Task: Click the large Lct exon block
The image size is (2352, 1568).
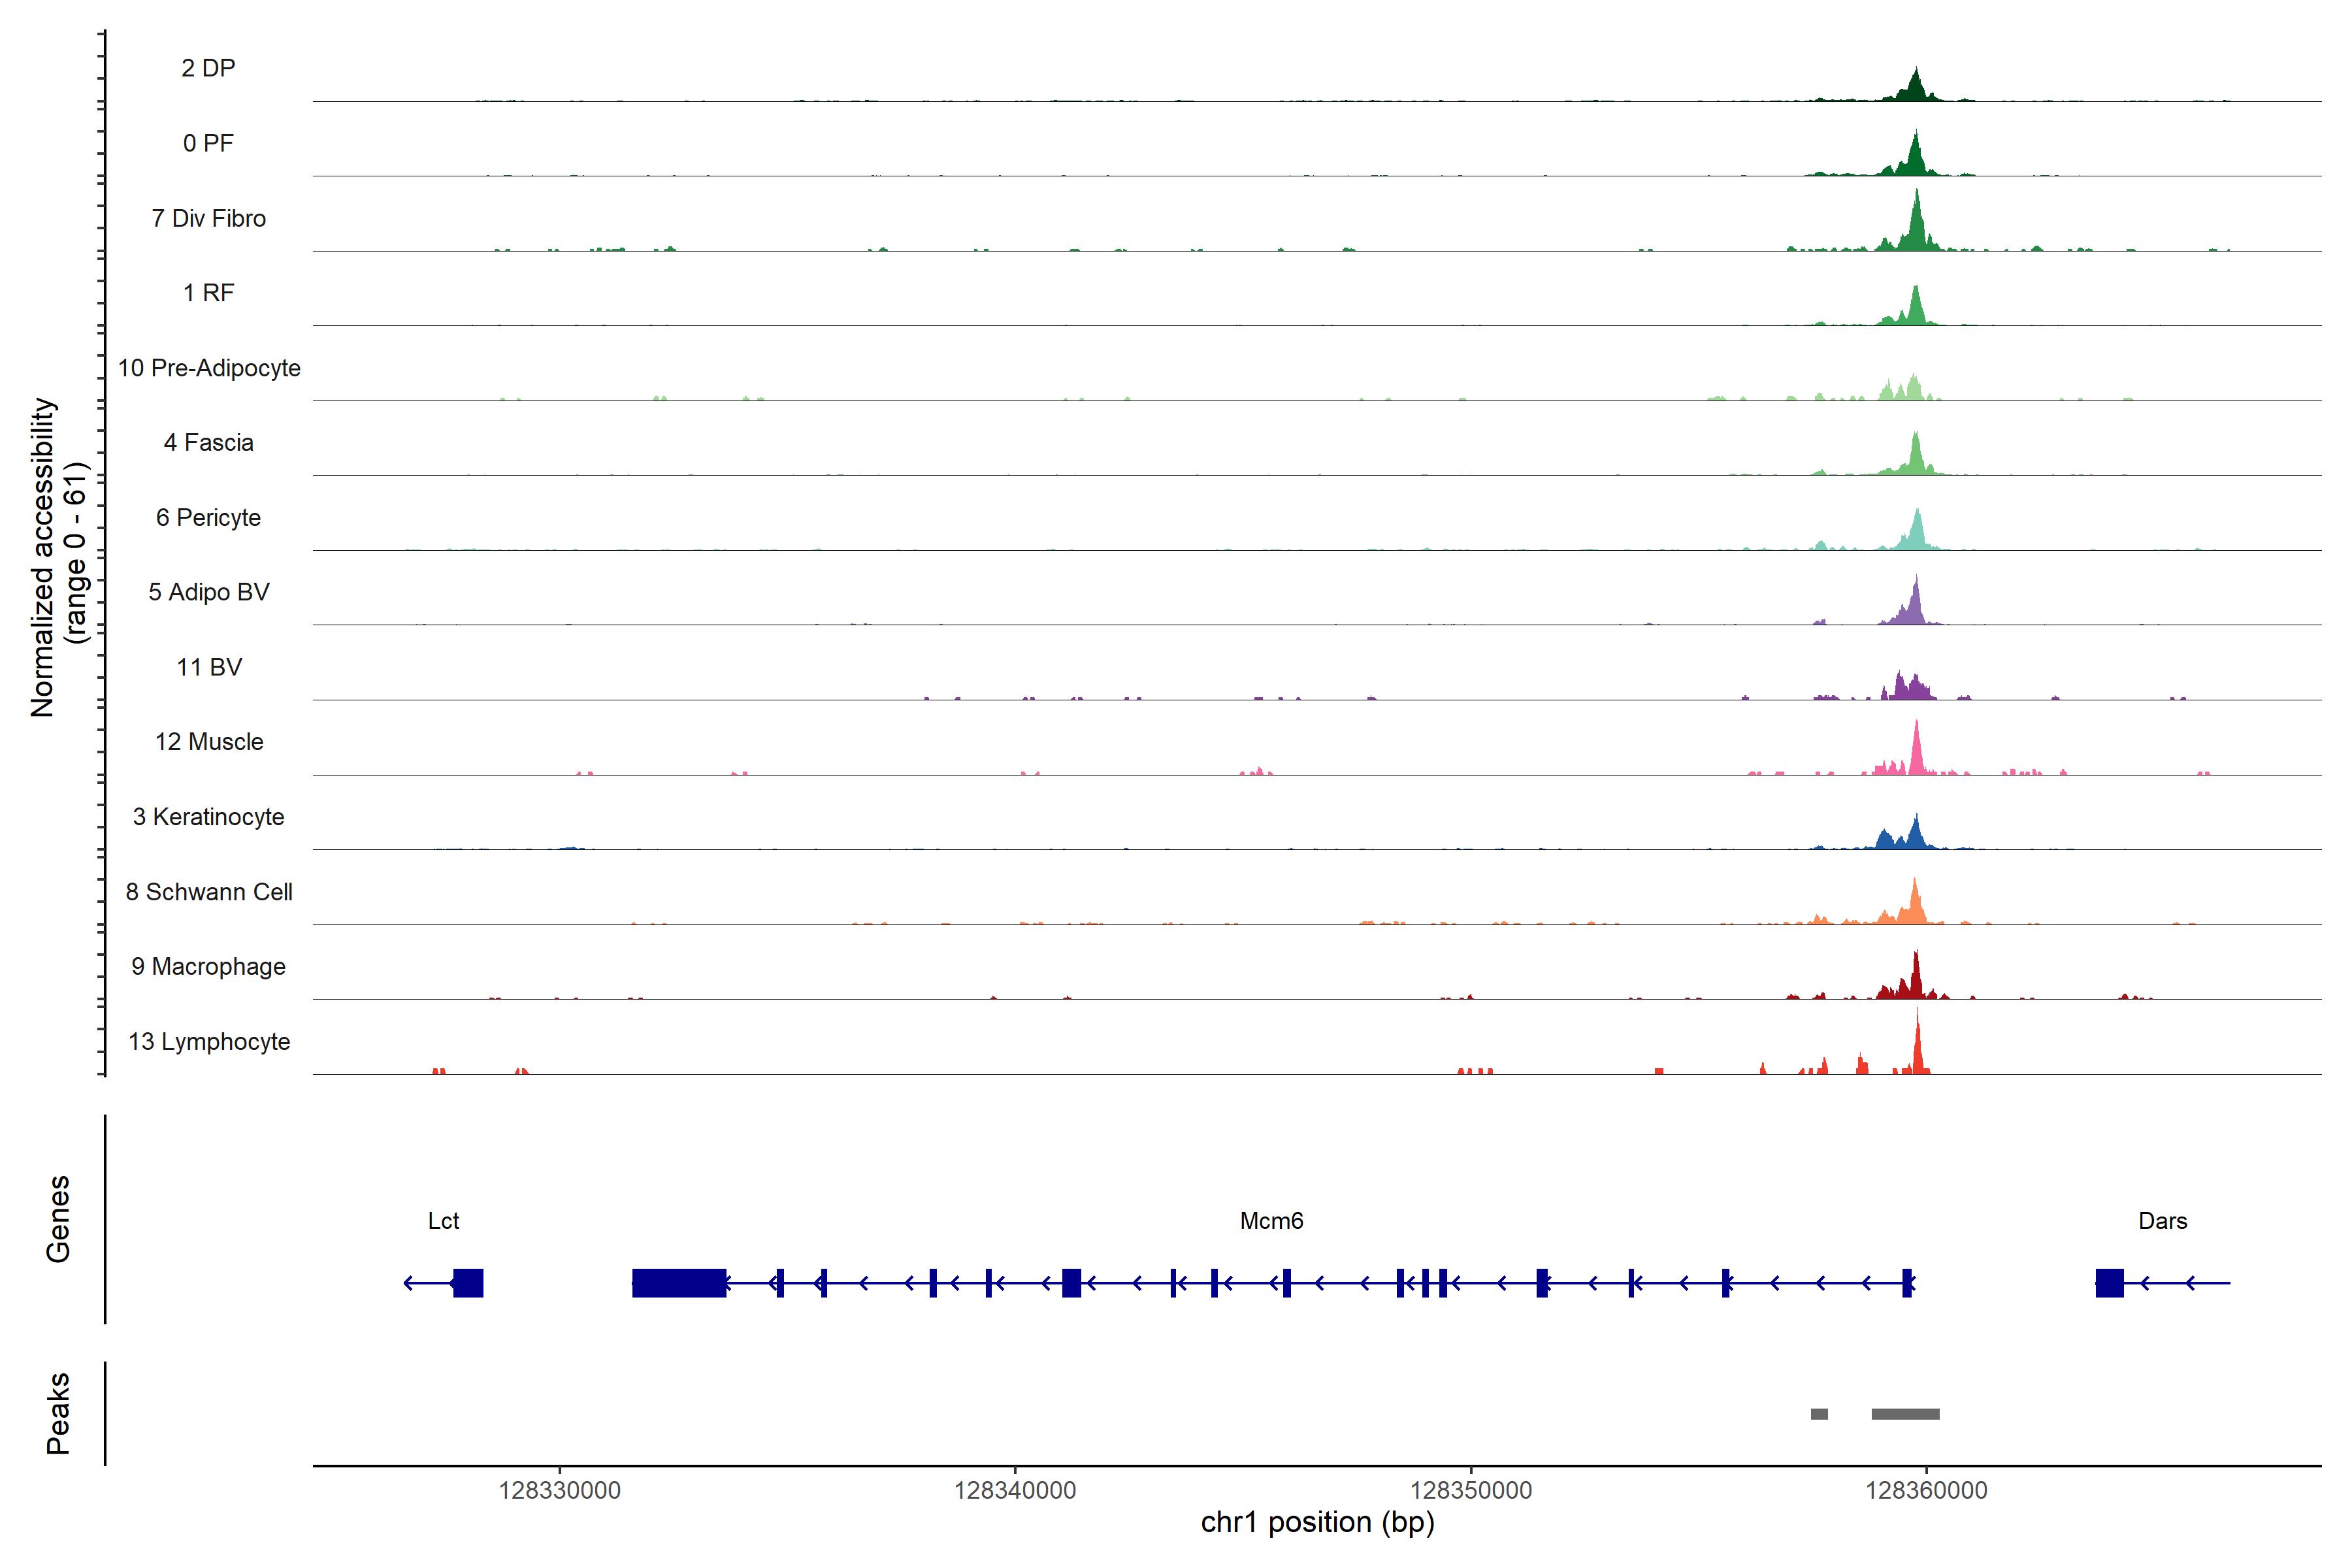Action: tap(468, 1283)
